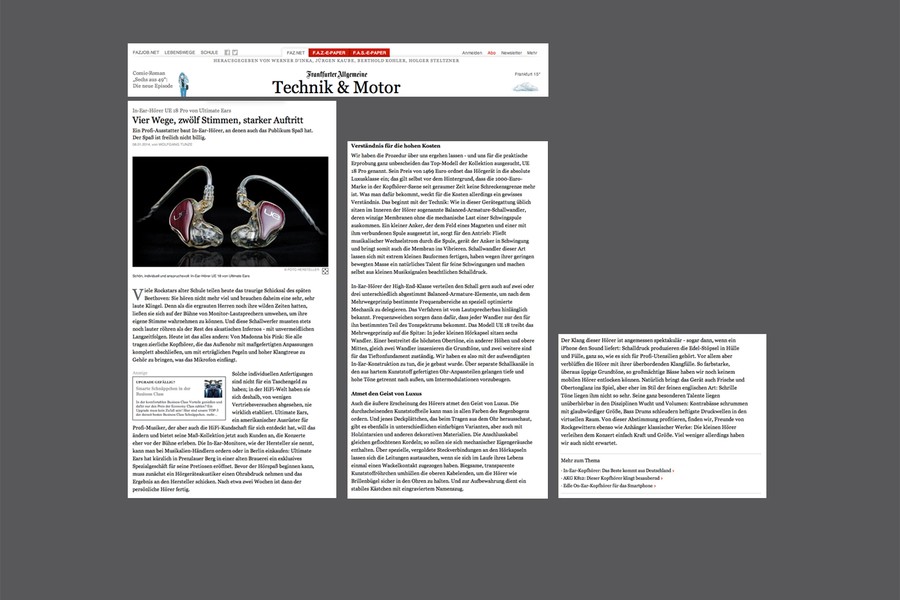
Task: Click the author name WOLFGANG TUNZE
Action: pyautogui.click(x=176, y=145)
